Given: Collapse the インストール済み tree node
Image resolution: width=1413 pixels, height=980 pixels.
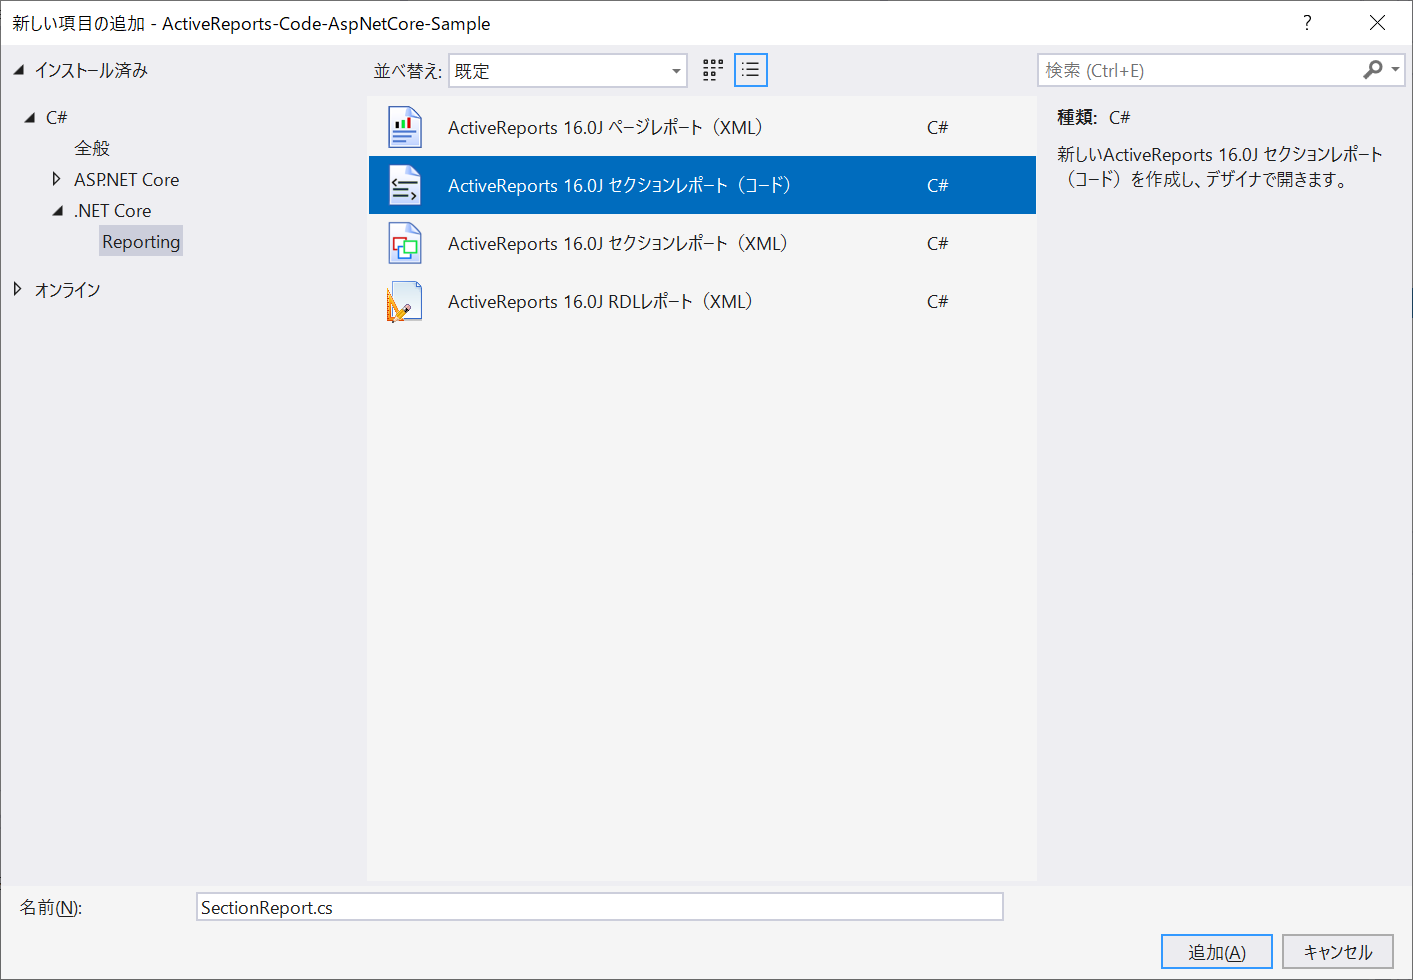Looking at the screenshot, I should click(x=18, y=70).
